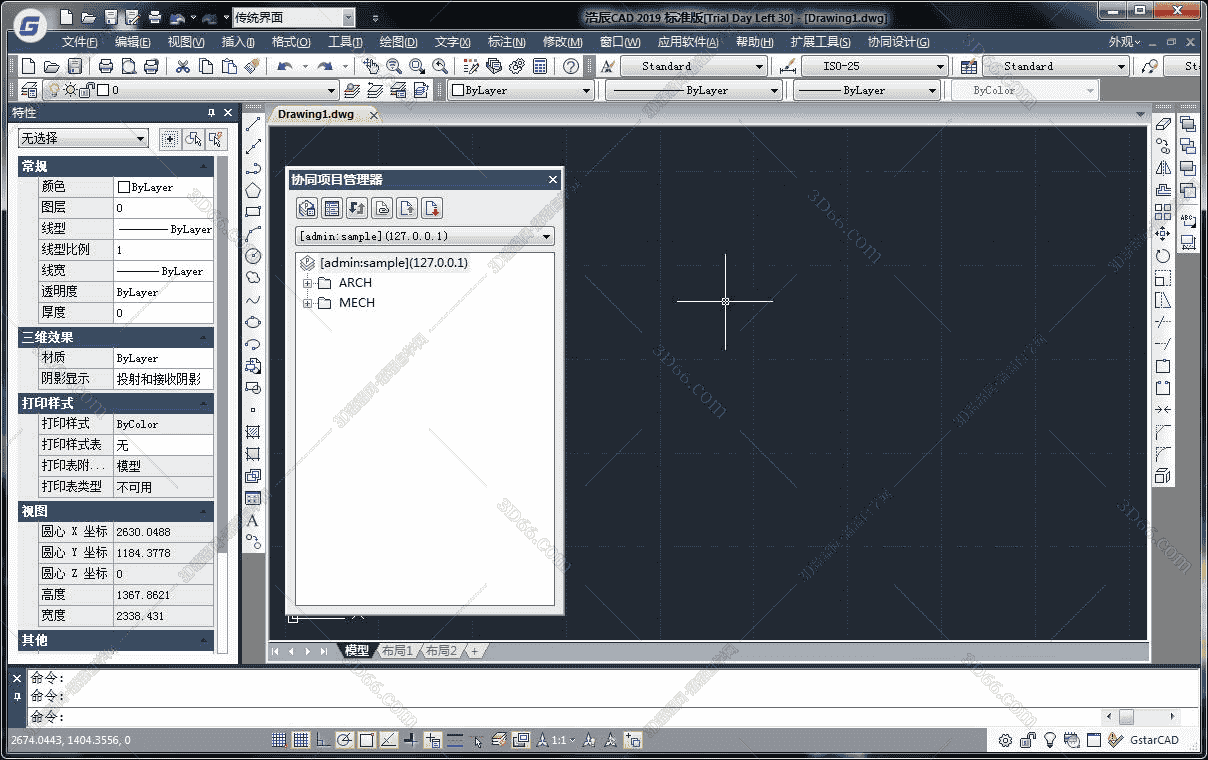
Task: Pick the Polygon tool in draw toolbar
Action: [x=253, y=190]
